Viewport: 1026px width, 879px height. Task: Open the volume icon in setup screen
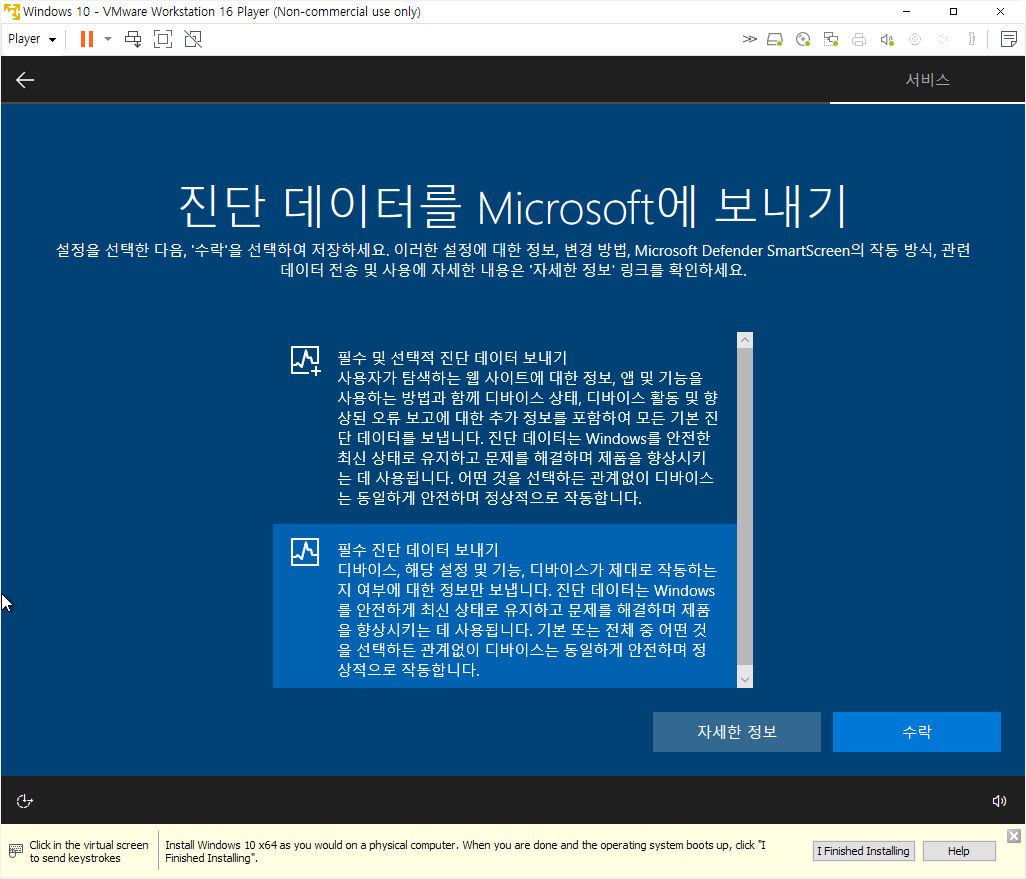[999, 801]
